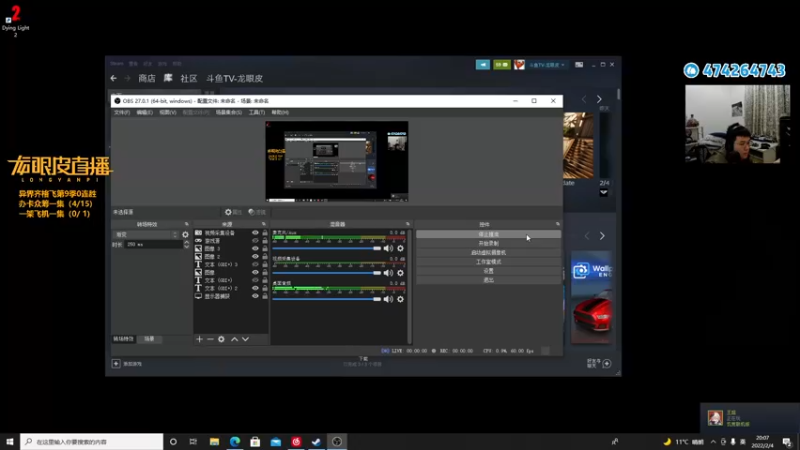Open OBS View menu
Image resolution: width=800 pixels, height=450 pixels.
pos(168,112)
